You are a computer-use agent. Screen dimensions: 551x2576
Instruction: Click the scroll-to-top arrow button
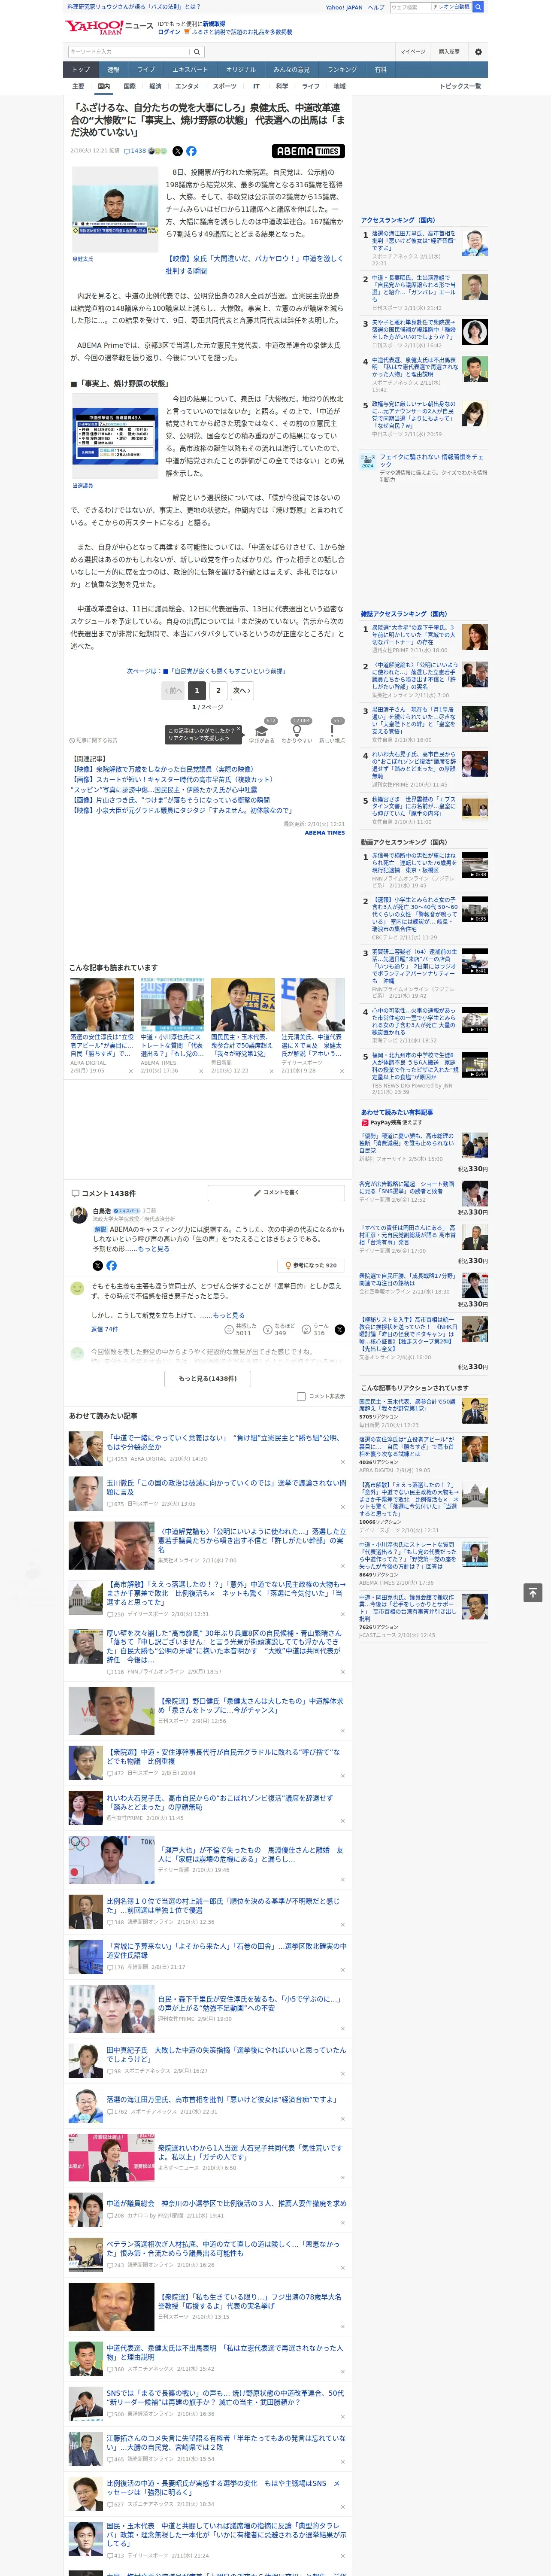533,1592
